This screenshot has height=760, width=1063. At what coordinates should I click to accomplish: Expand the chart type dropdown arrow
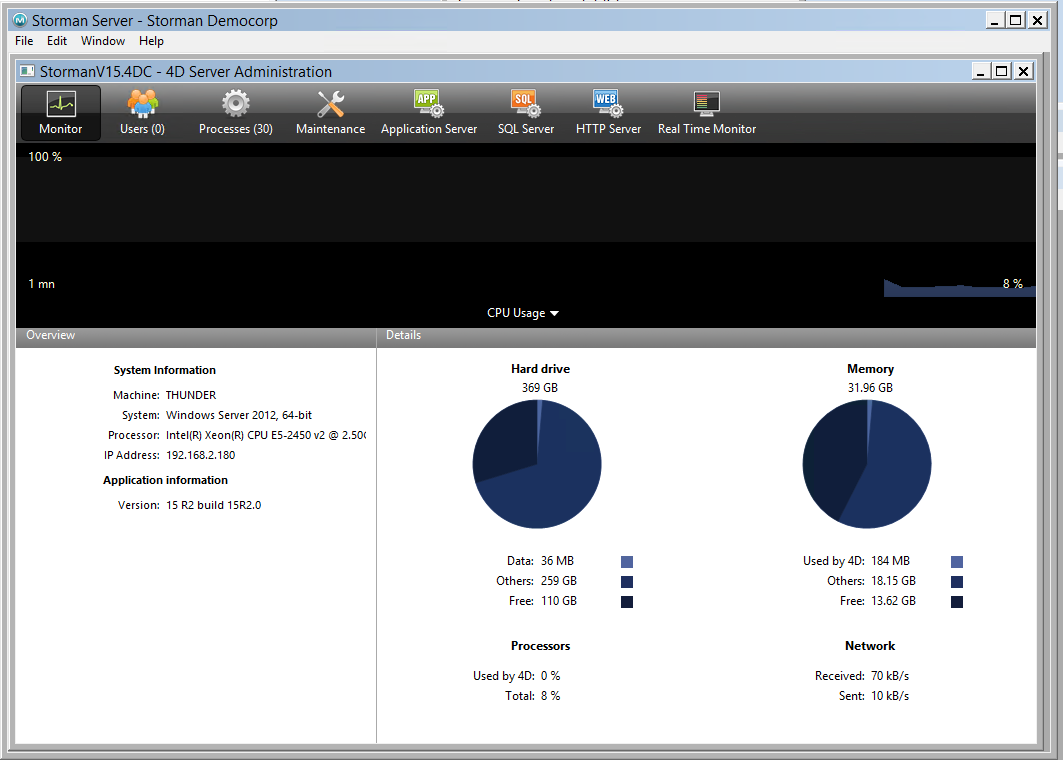pos(554,313)
